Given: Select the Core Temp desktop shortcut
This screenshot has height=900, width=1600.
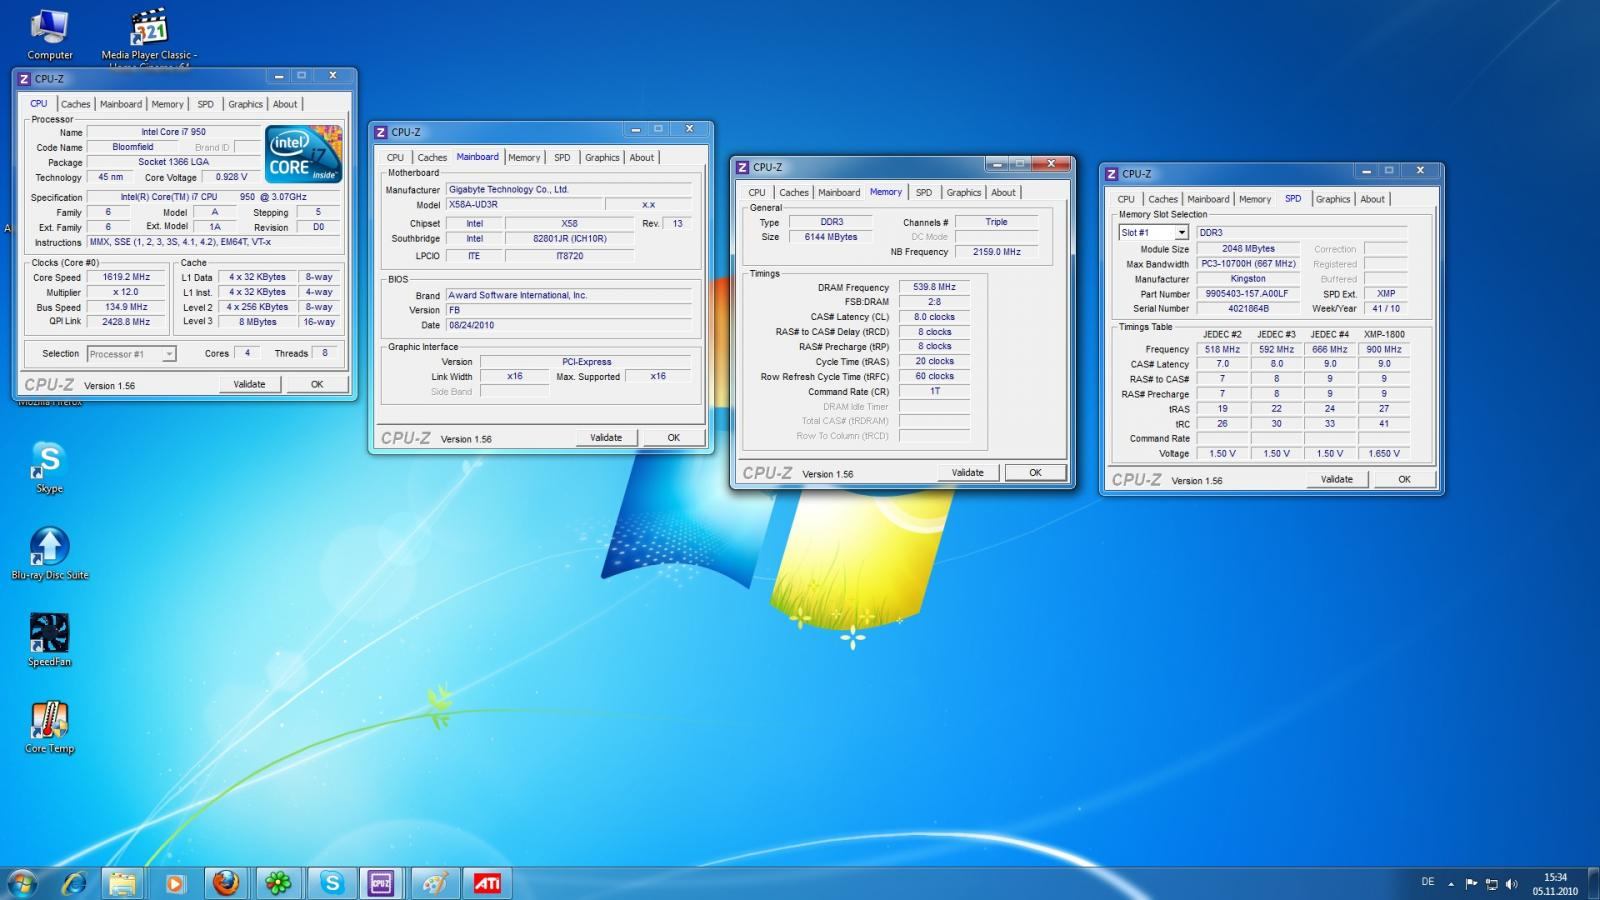Looking at the screenshot, I should tap(49, 727).
